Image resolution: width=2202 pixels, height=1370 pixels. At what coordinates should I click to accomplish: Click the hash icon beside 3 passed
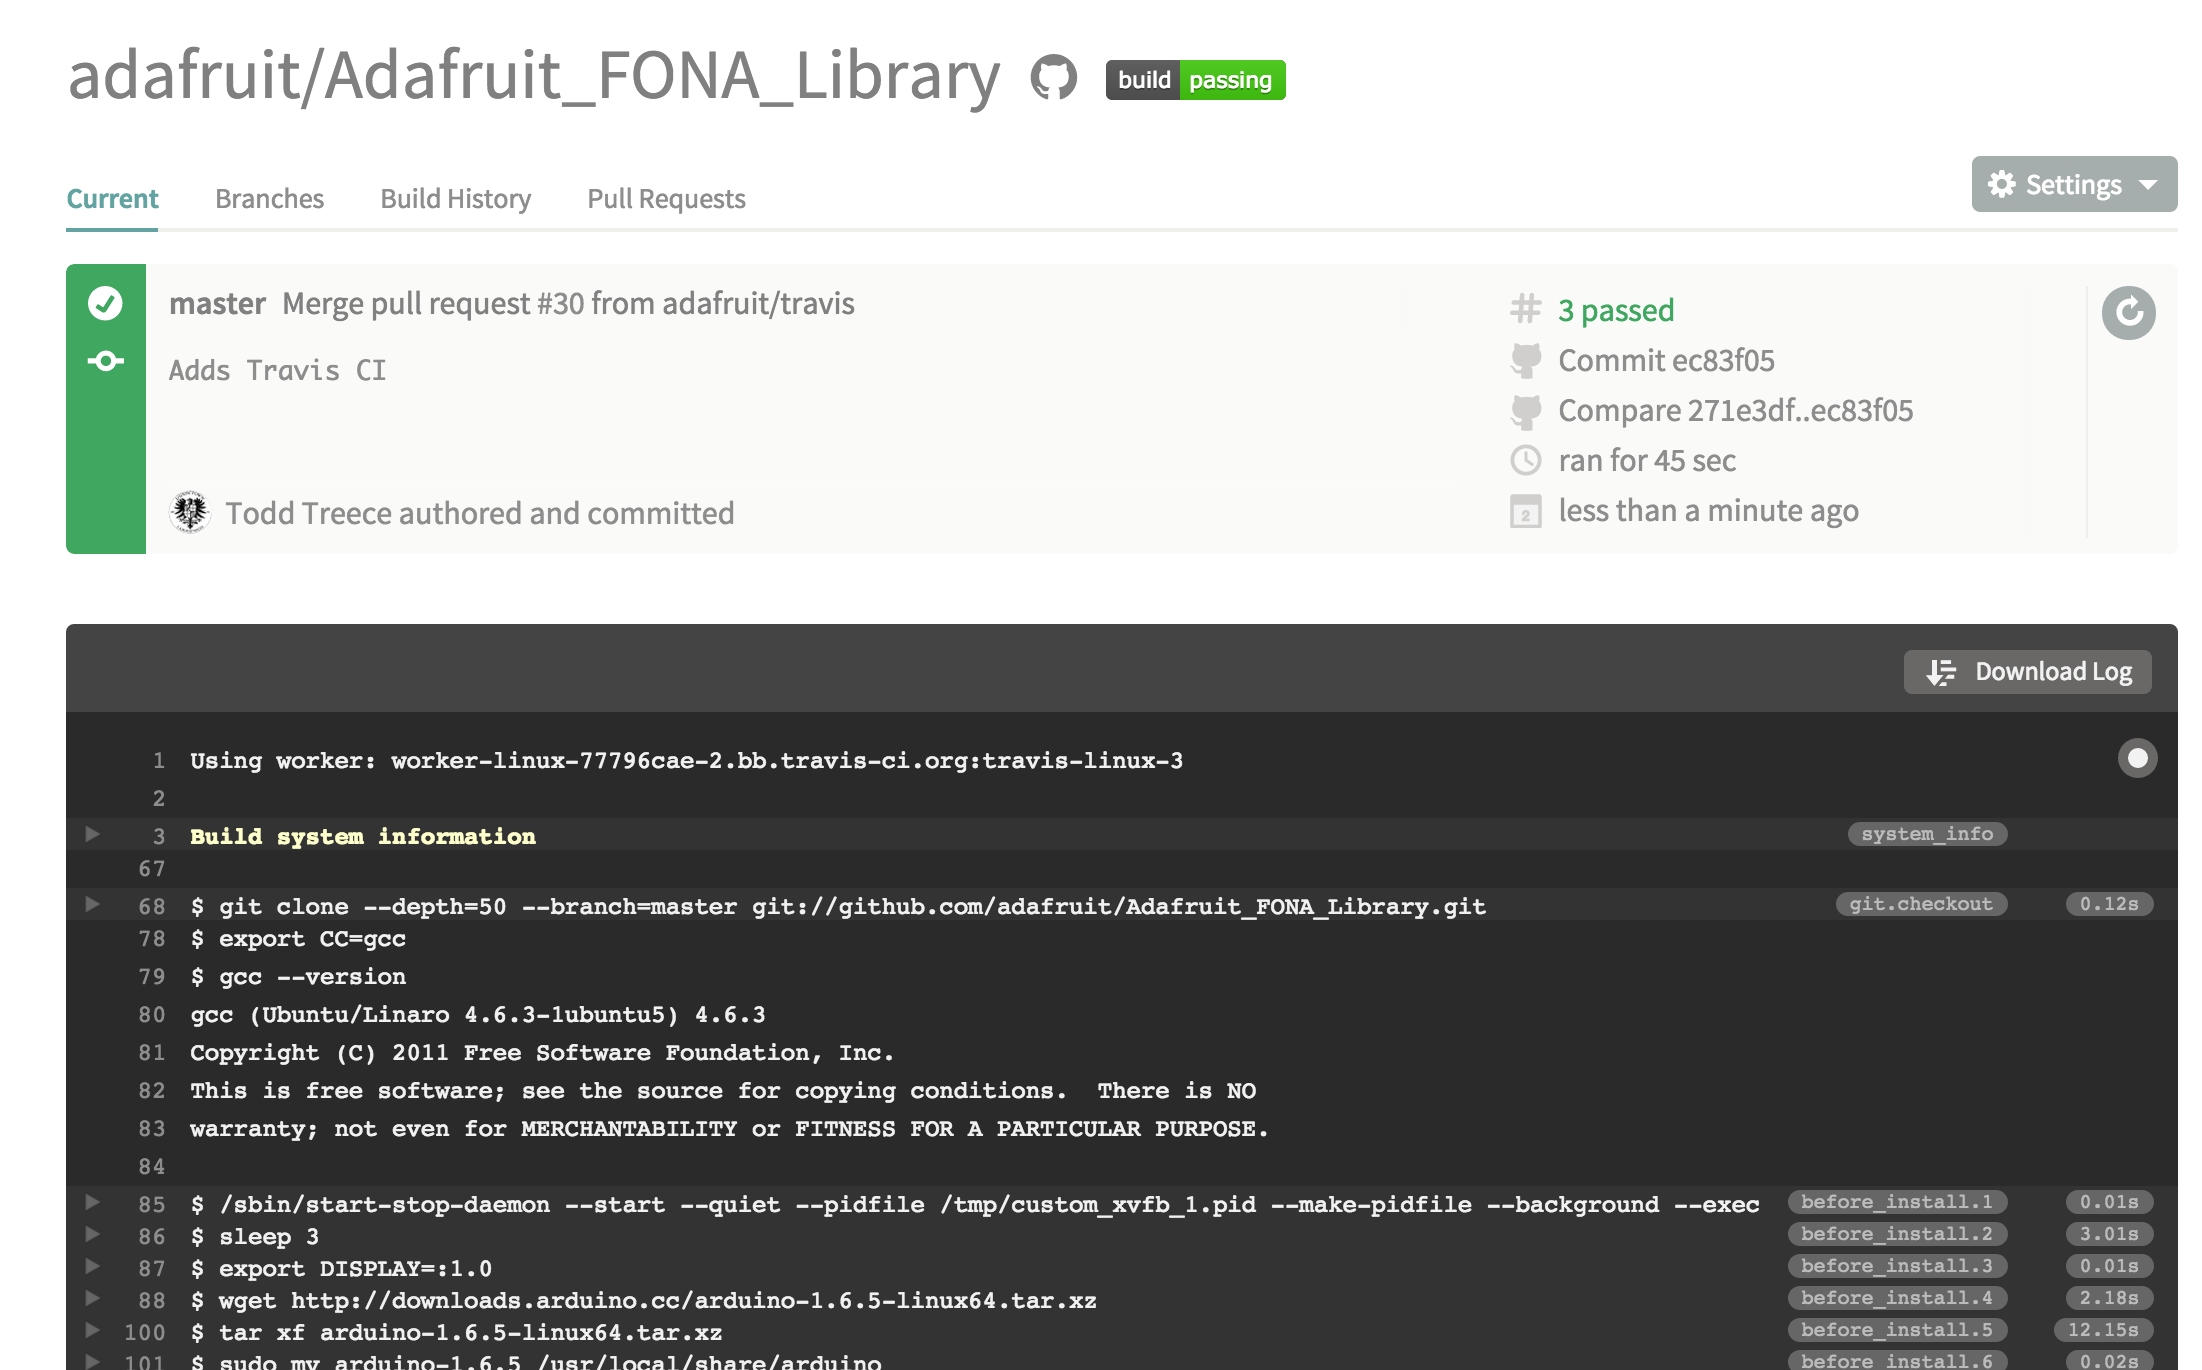[x=1525, y=309]
